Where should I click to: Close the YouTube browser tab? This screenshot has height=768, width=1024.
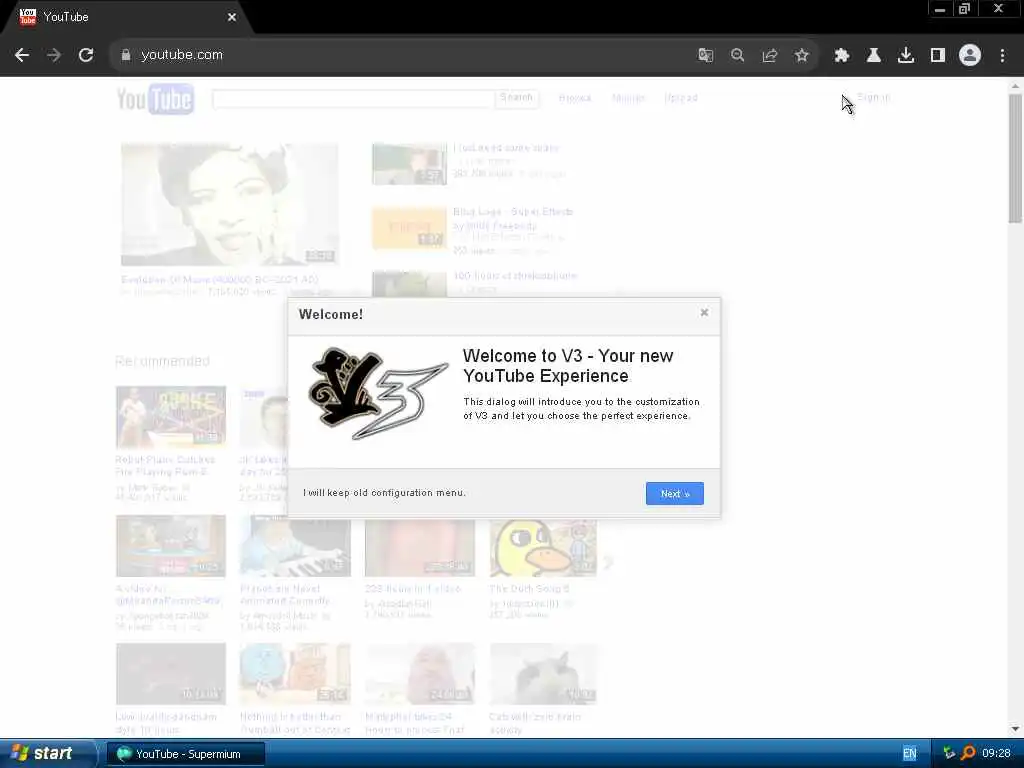coord(232,18)
